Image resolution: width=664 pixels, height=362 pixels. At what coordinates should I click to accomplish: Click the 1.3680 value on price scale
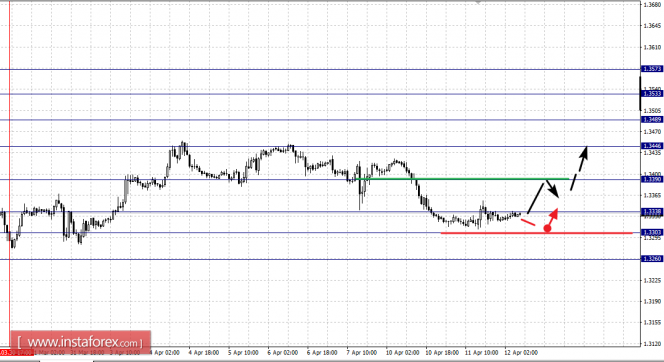(x=652, y=5)
